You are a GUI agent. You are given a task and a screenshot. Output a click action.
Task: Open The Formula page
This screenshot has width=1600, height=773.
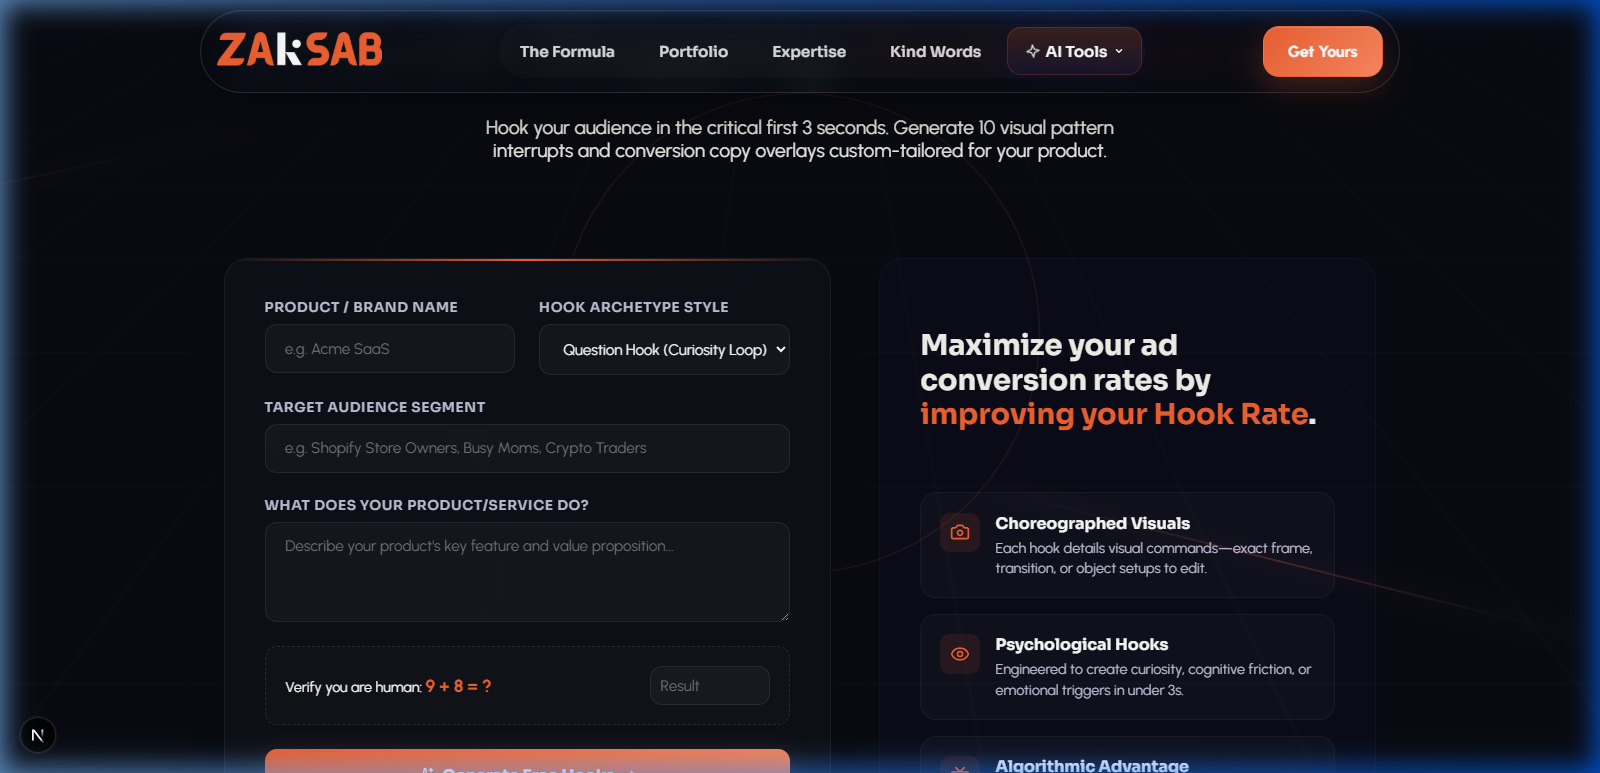[567, 51]
